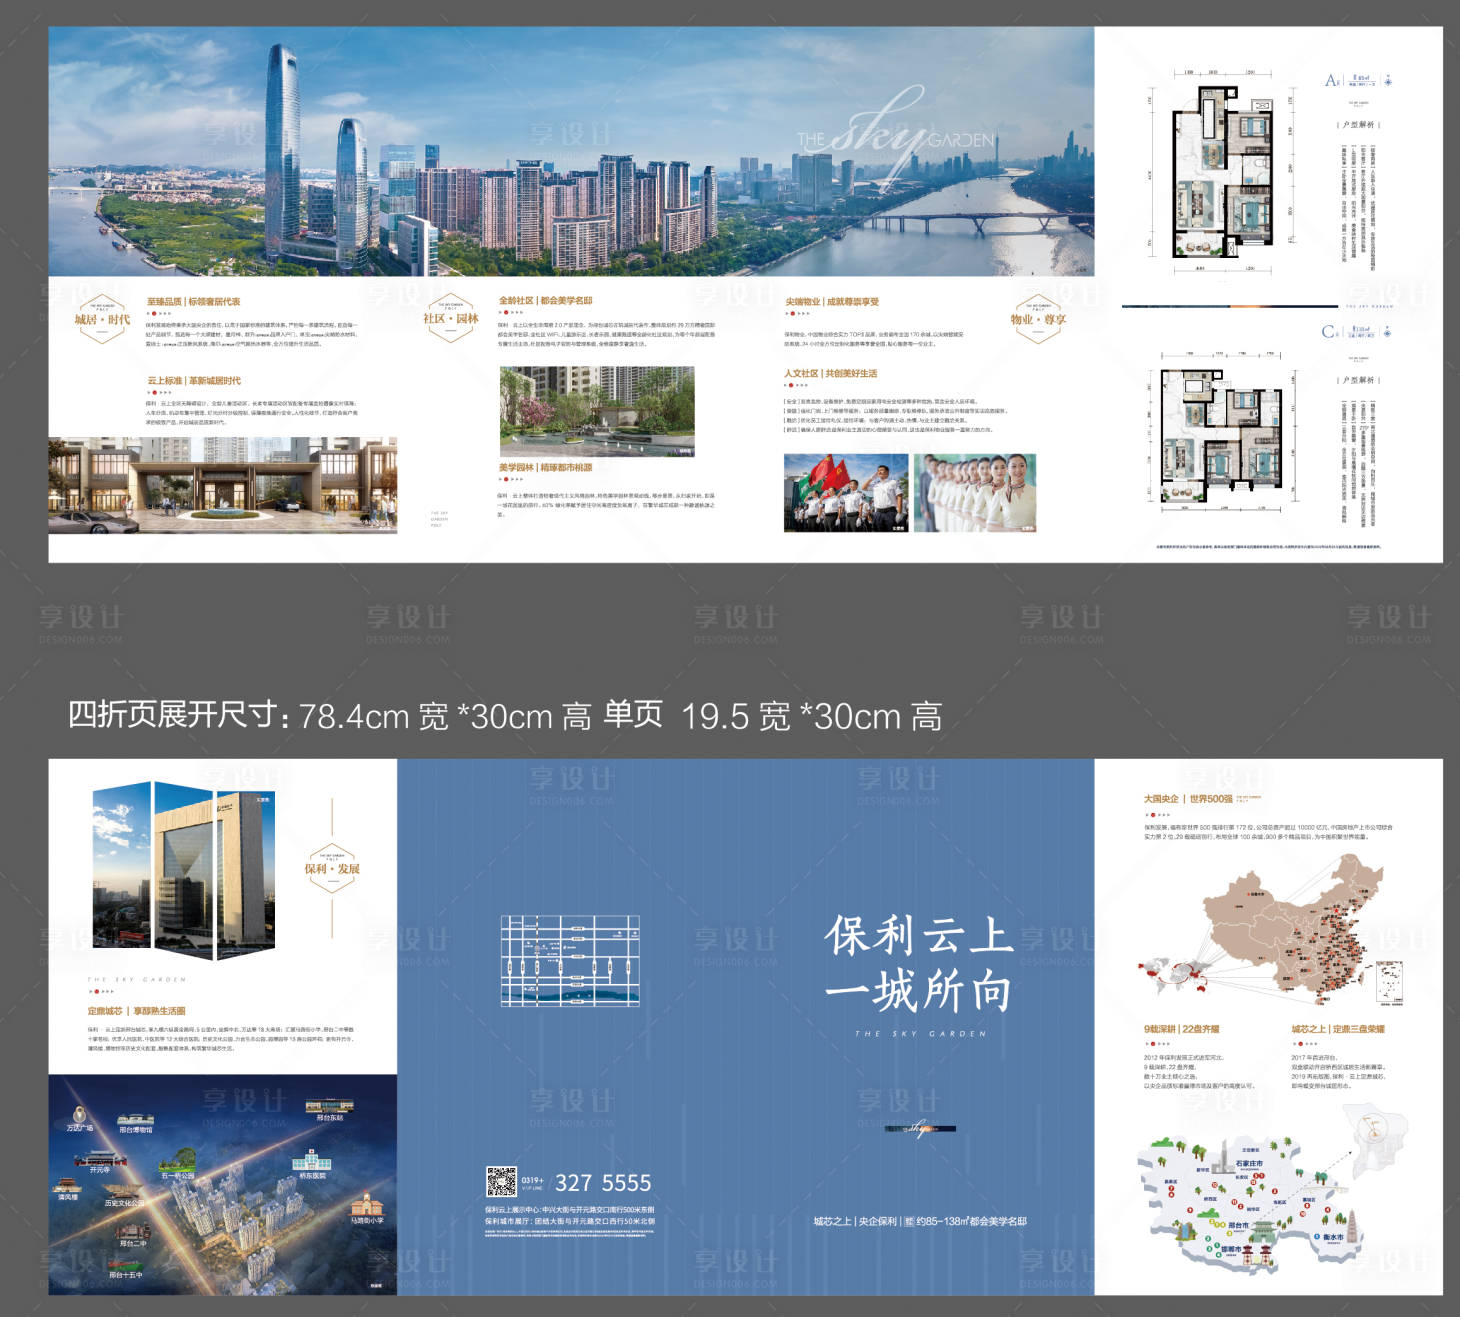The width and height of the screenshot is (1460, 1317).
Task: Click the heading 全龄社区 | 都会美学名邸
Action: [x=546, y=300]
